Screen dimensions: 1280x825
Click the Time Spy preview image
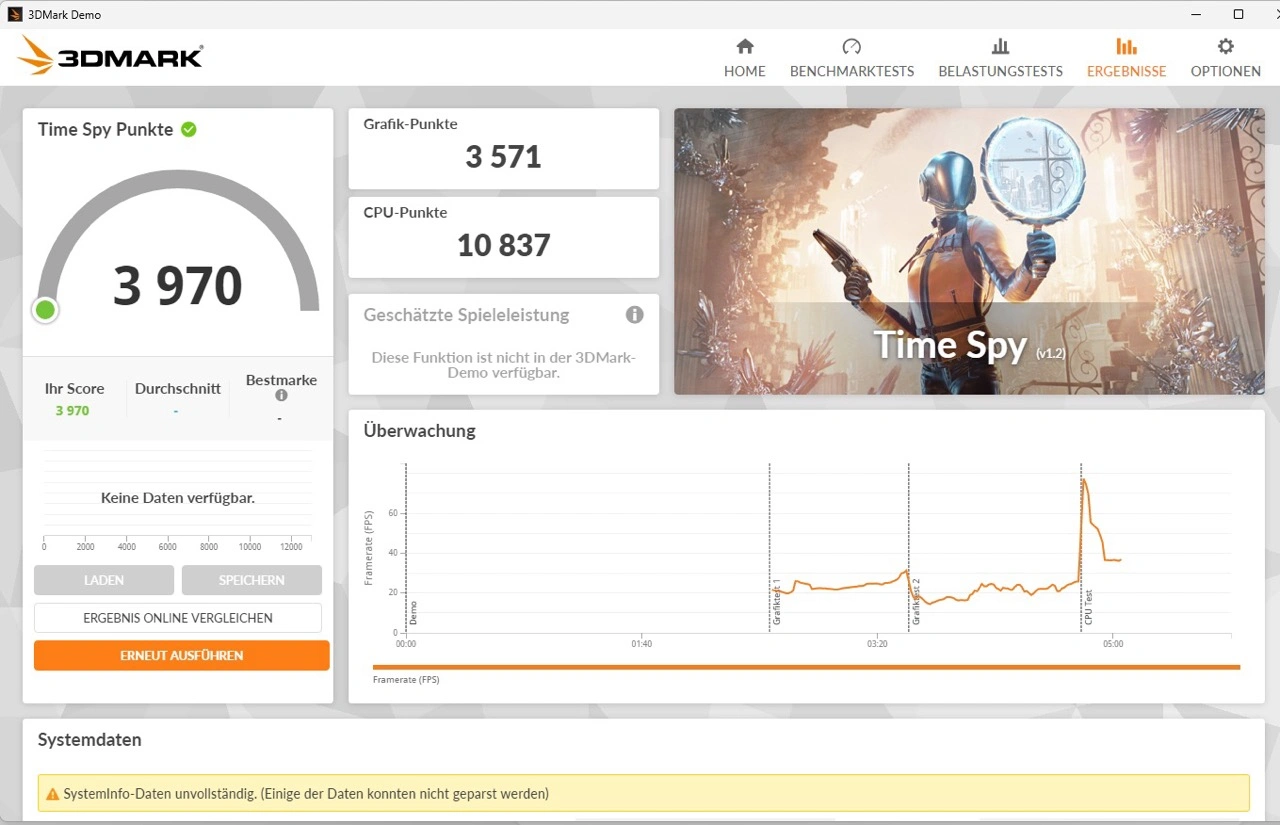(x=969, y=251)
